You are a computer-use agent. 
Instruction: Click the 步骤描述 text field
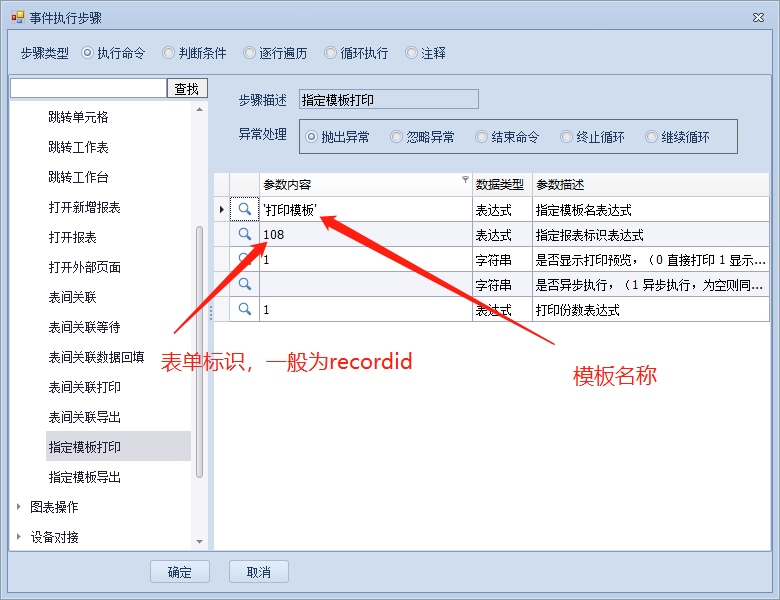coord(388,99)
